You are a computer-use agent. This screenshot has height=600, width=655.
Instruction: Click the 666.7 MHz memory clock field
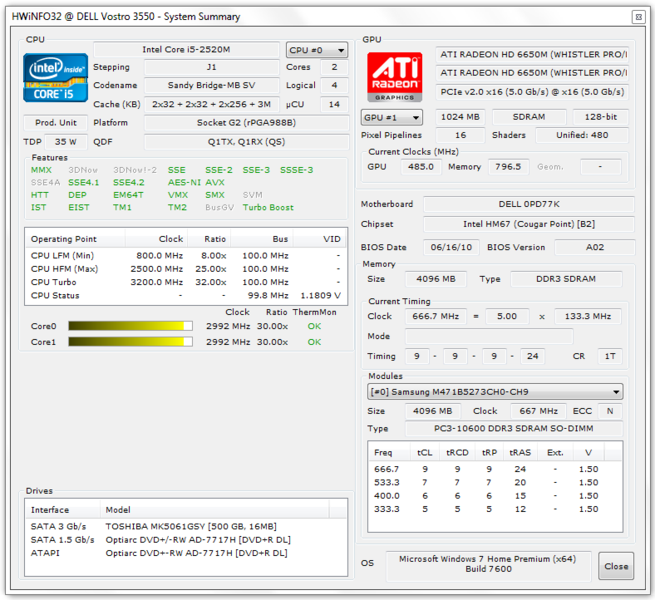[x=435, y=316]
